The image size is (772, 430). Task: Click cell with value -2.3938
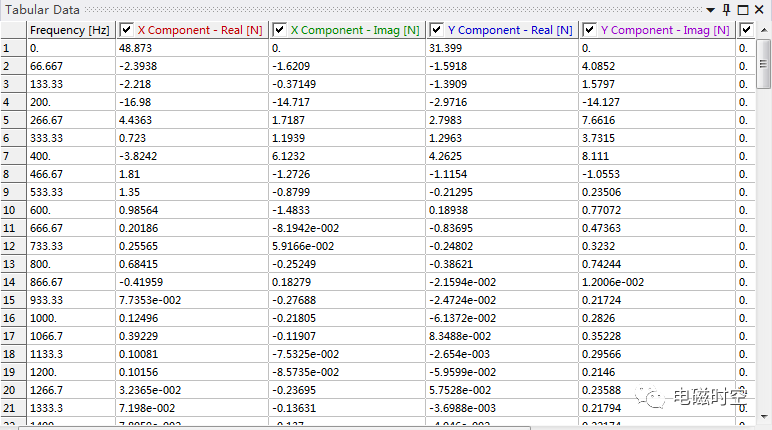(192, 66)
